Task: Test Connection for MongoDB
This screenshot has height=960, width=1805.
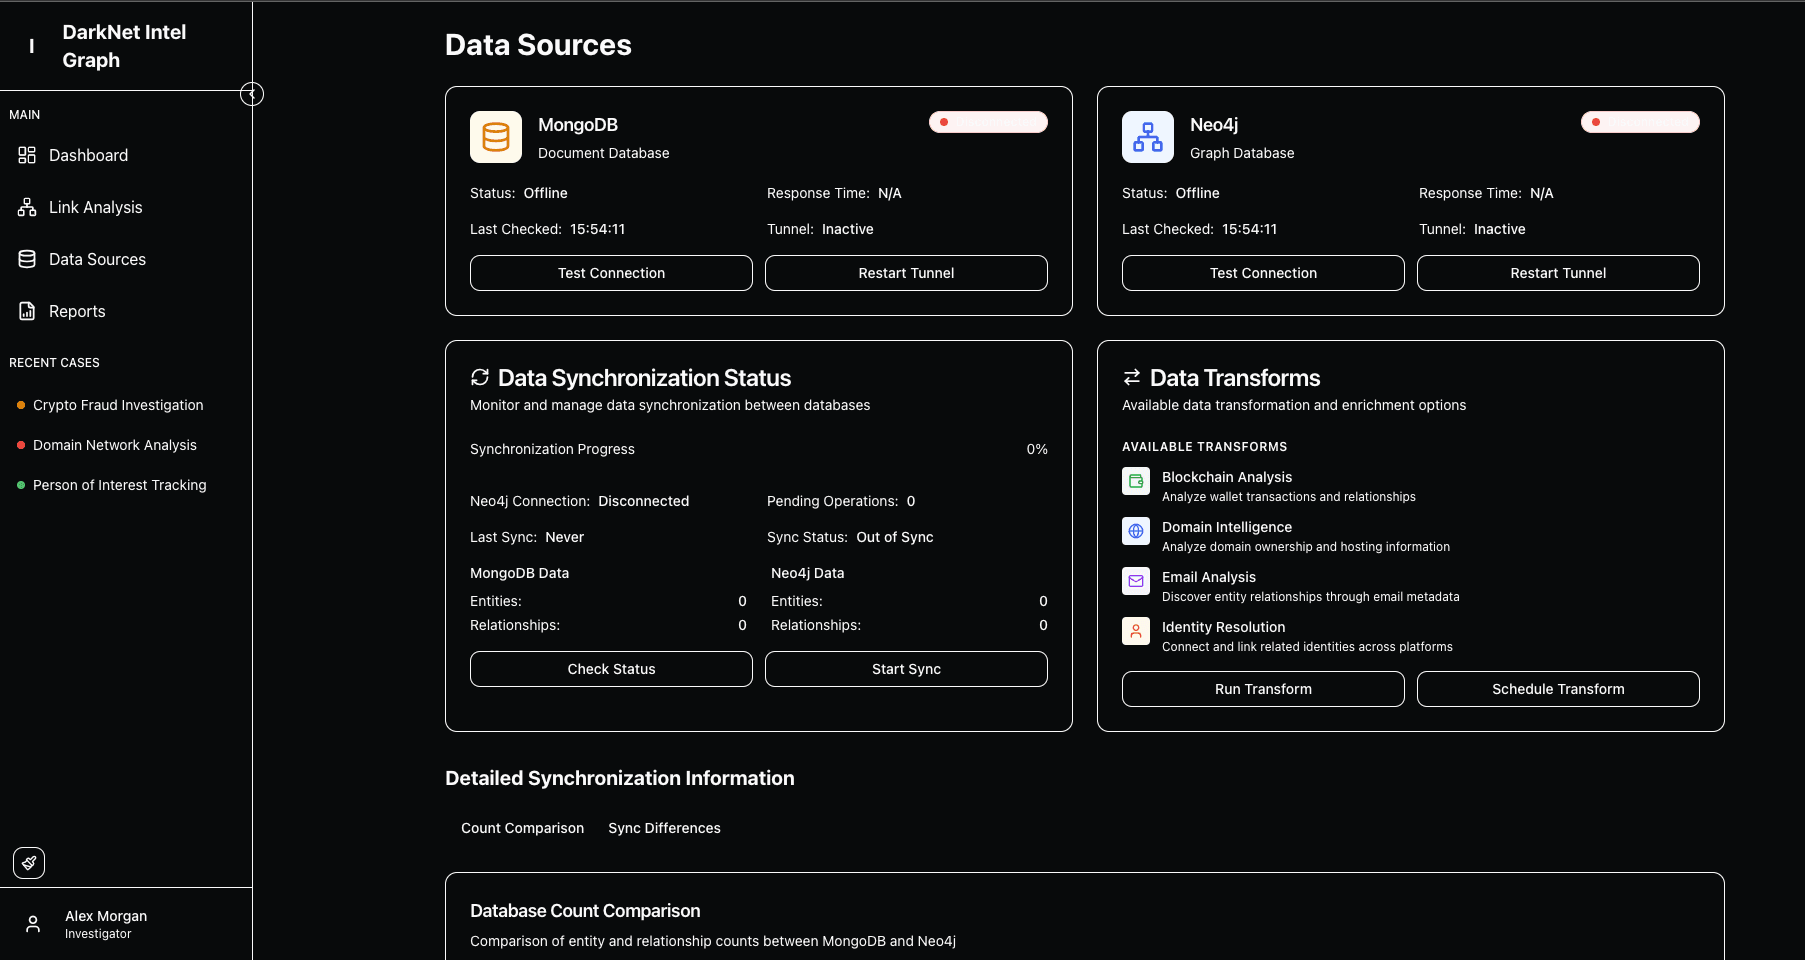Action: [611, 273]
